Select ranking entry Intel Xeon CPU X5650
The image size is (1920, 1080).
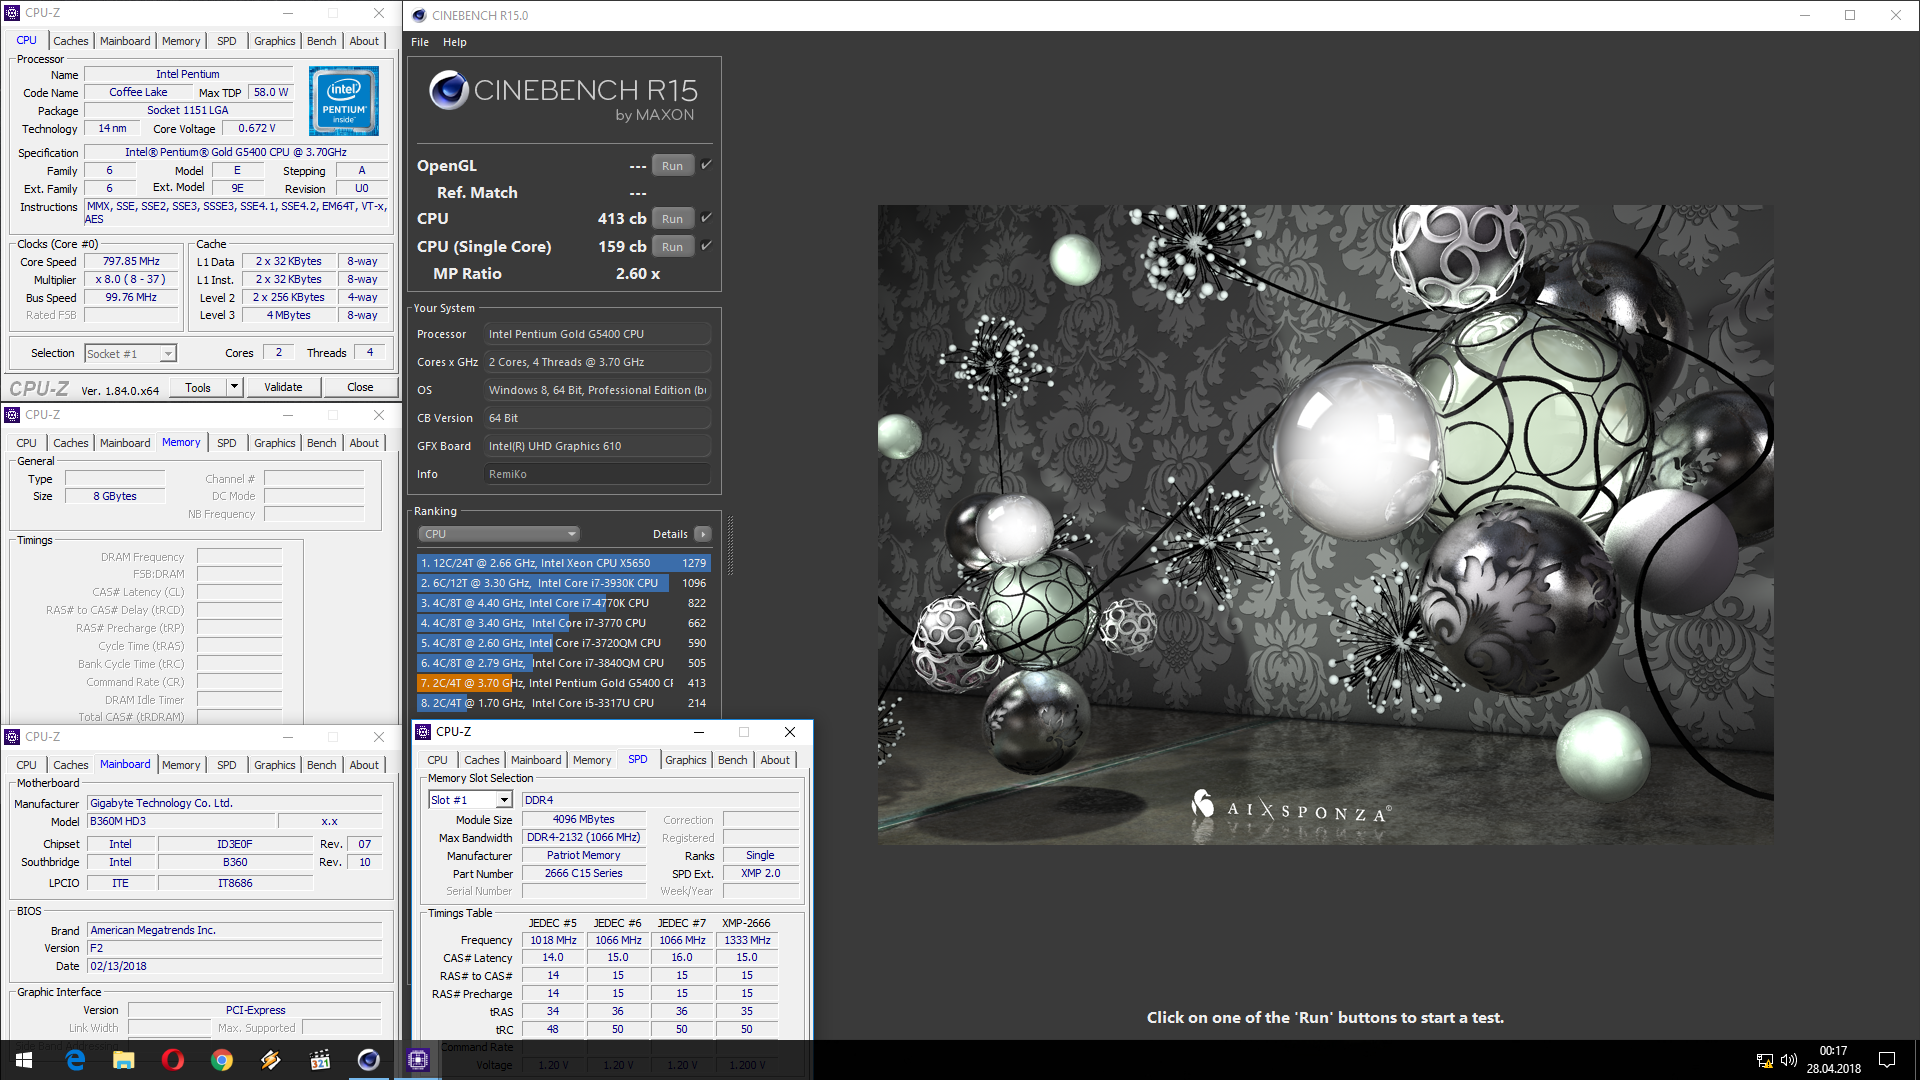coord(563,563)
